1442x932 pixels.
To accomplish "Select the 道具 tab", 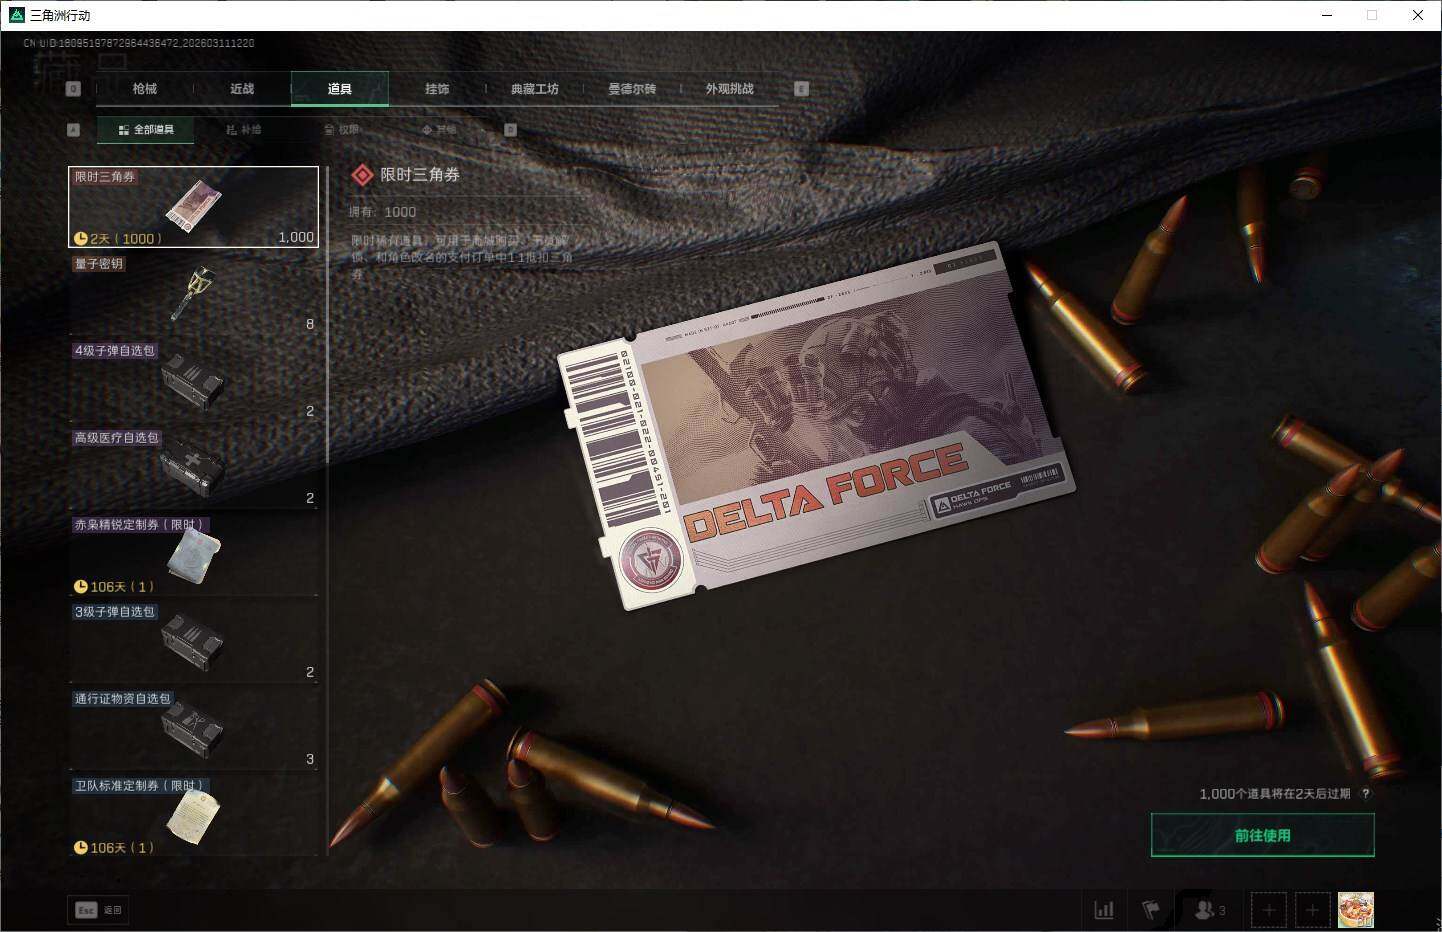I will pyautogui.click(x=340, y=89).
